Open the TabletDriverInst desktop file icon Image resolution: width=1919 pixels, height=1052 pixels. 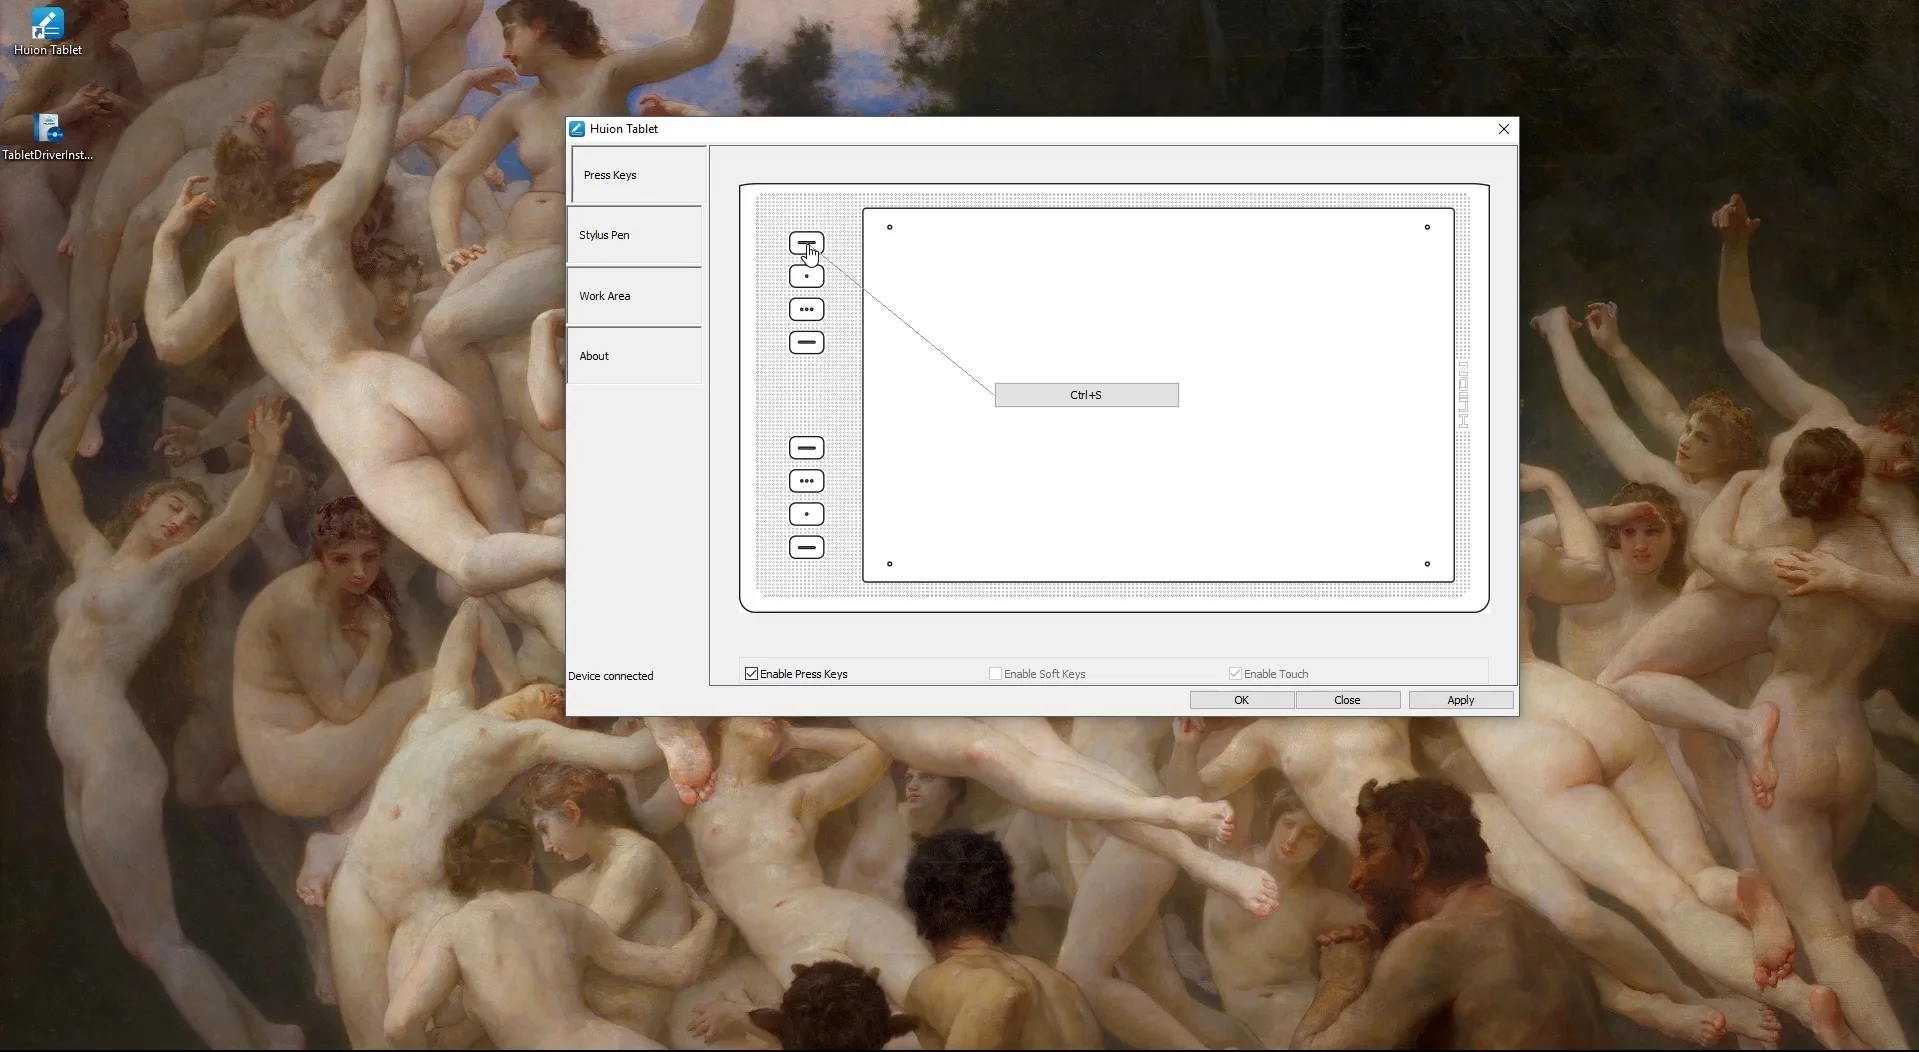pos(47,137)
